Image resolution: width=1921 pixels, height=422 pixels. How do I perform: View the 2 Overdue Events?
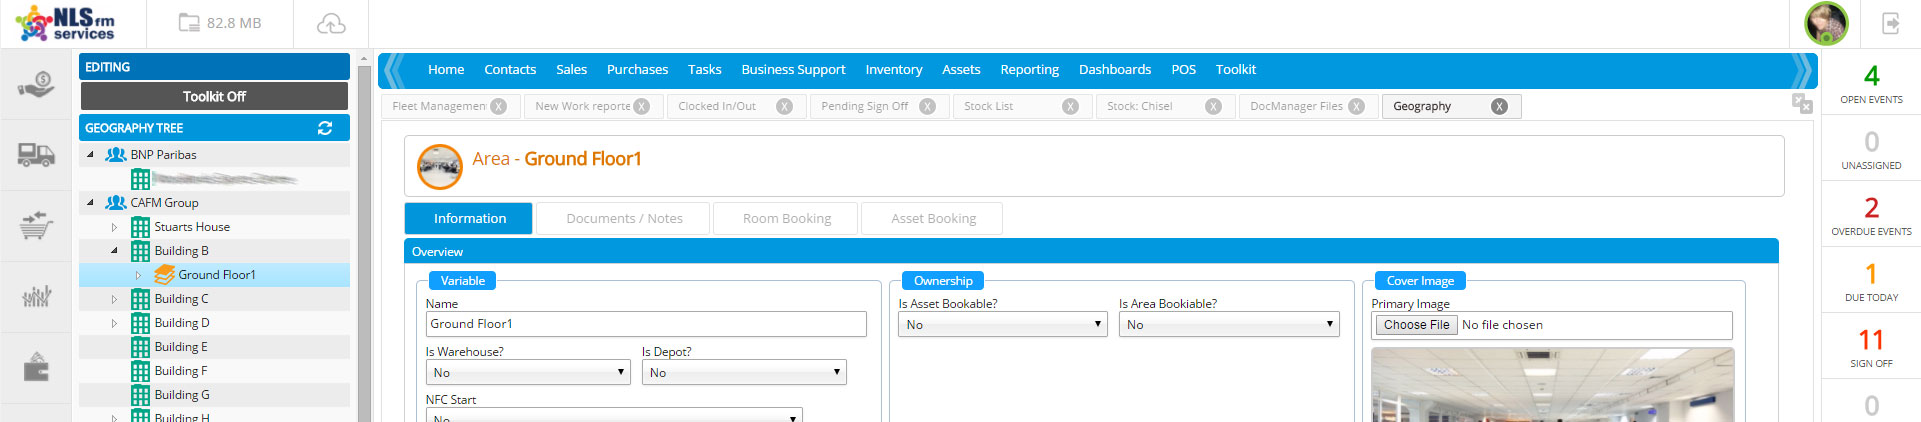pyautogui.click(x=1871, y=215)
